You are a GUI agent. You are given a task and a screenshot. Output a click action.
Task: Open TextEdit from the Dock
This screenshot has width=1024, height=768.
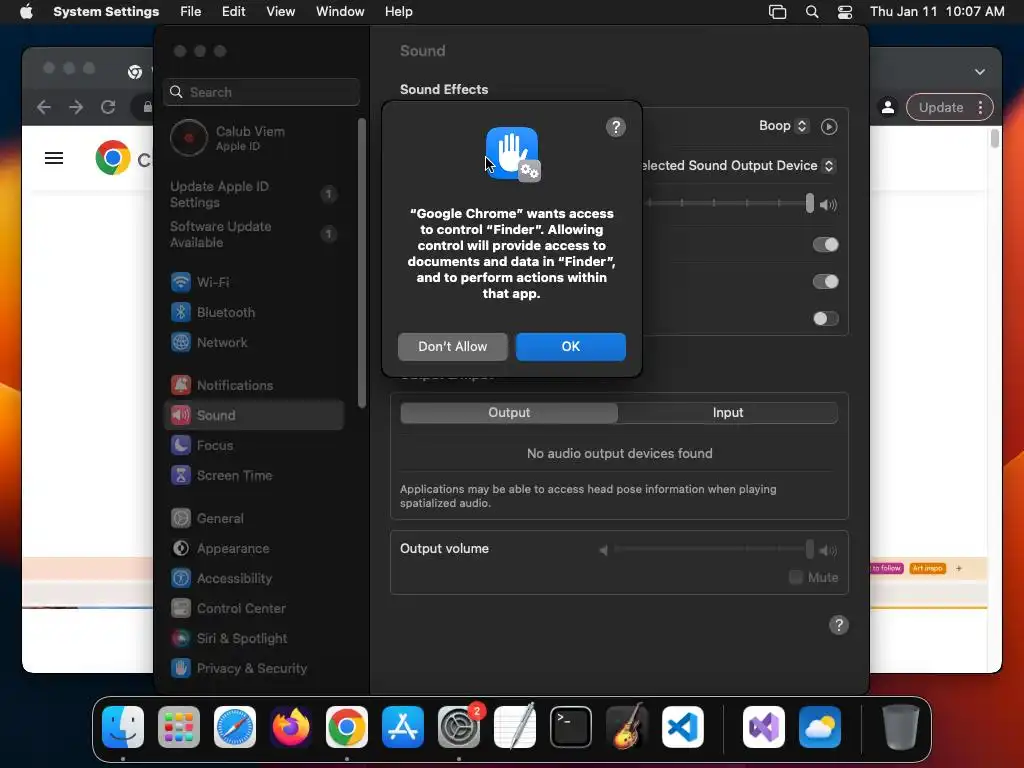pyautogui.click(x=515, y=727)
